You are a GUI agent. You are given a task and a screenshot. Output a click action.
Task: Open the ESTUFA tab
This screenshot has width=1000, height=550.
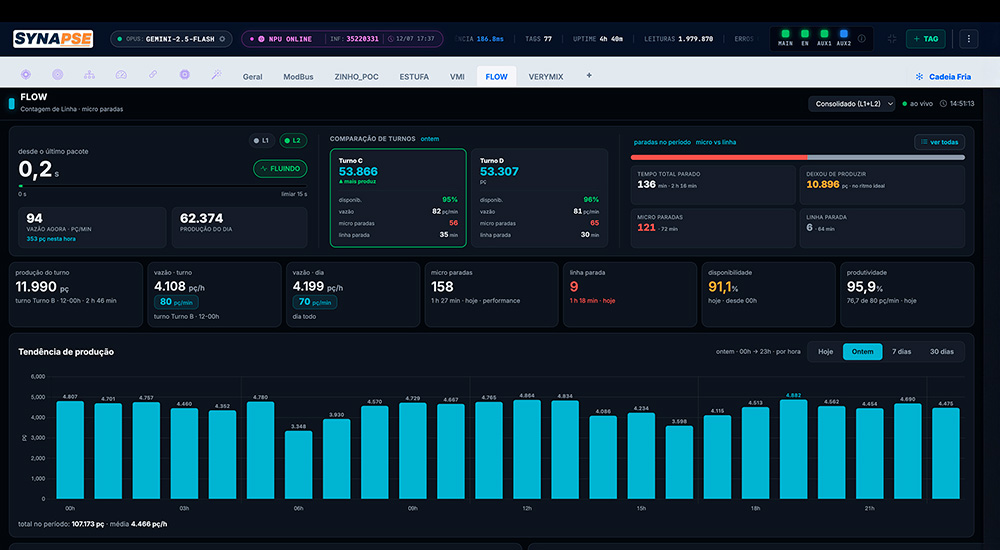(x=414, y=77)
